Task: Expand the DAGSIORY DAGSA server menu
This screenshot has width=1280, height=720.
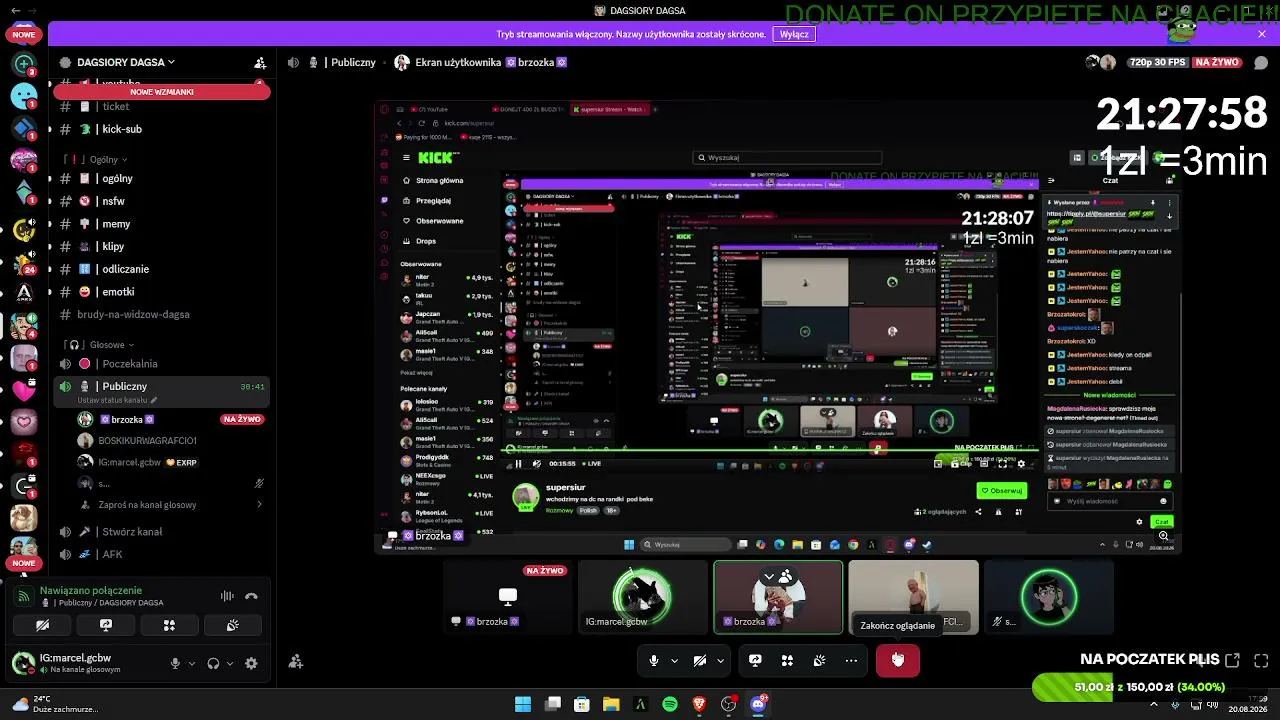Action: pyautogui.click(x=126, y=62)
